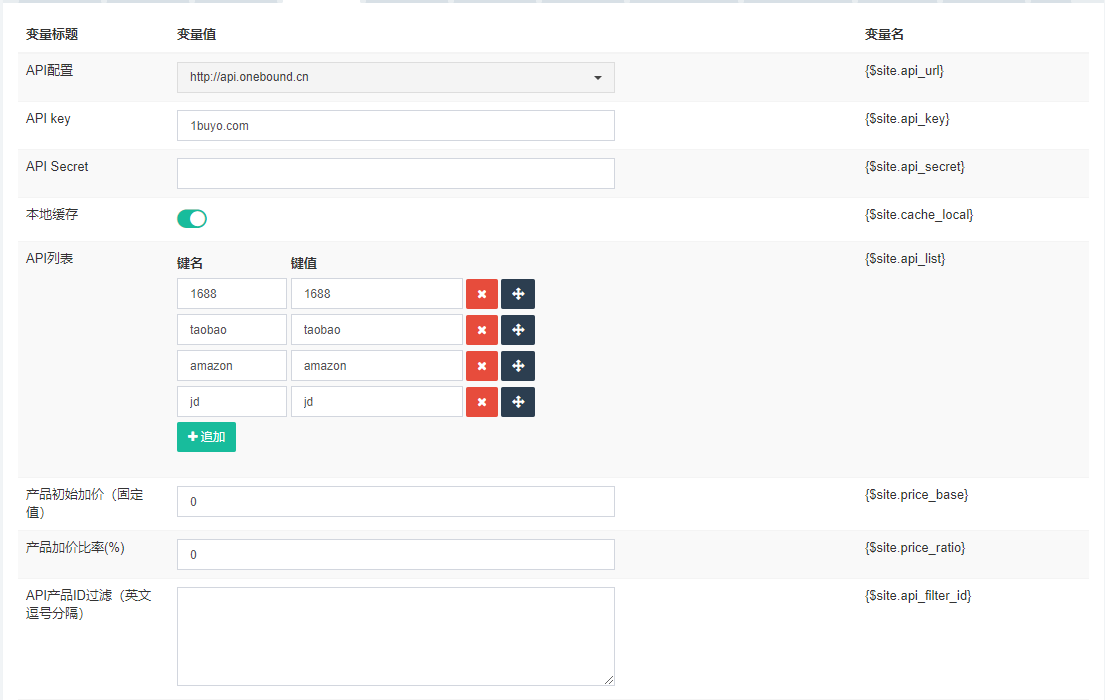Click the {$site.api_list} variable name
Viewport: 1105px width, 700px height.
pos(905,259)
